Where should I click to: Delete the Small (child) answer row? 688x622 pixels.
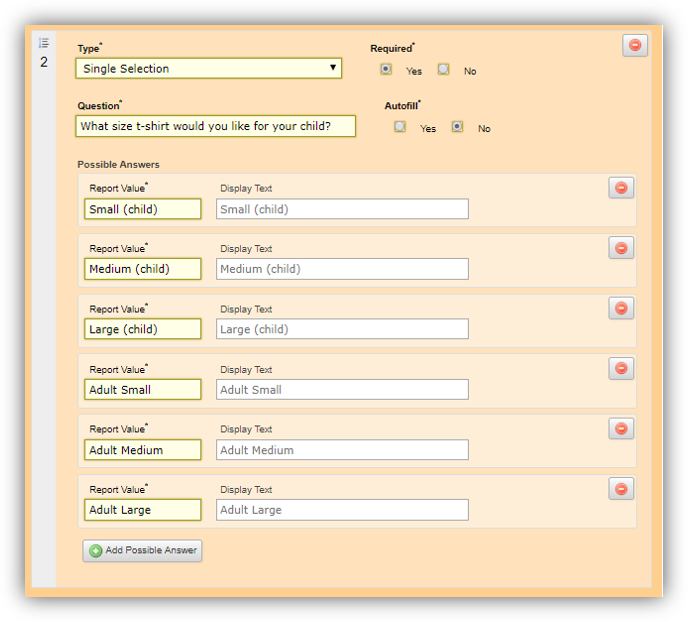(621, 188)
